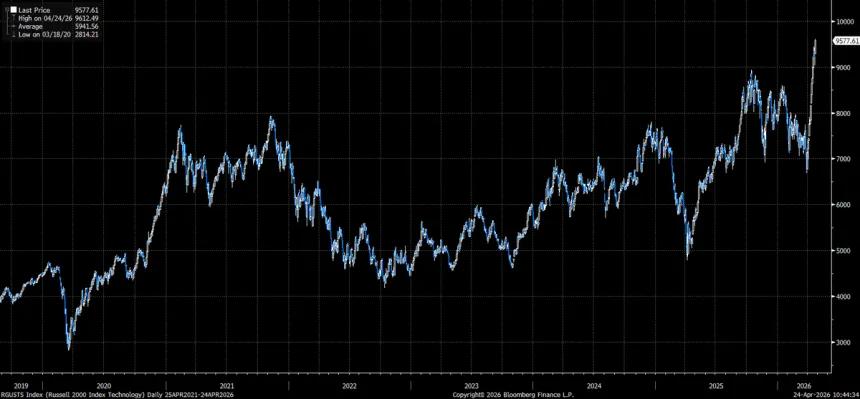Click the Copyright 2026 Bloomberg Finance L.P. text
The width and height of the screenshot is (860, 399).
click(513, 394)
